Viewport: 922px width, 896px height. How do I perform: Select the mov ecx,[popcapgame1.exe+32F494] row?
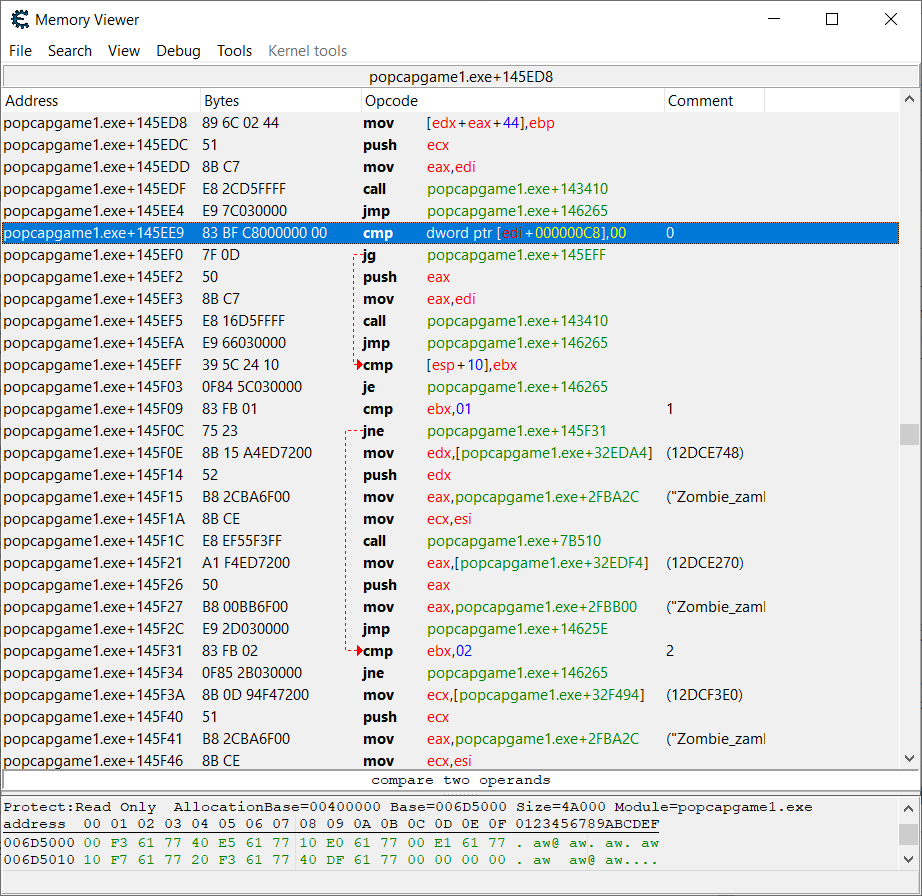click(450, 695)
